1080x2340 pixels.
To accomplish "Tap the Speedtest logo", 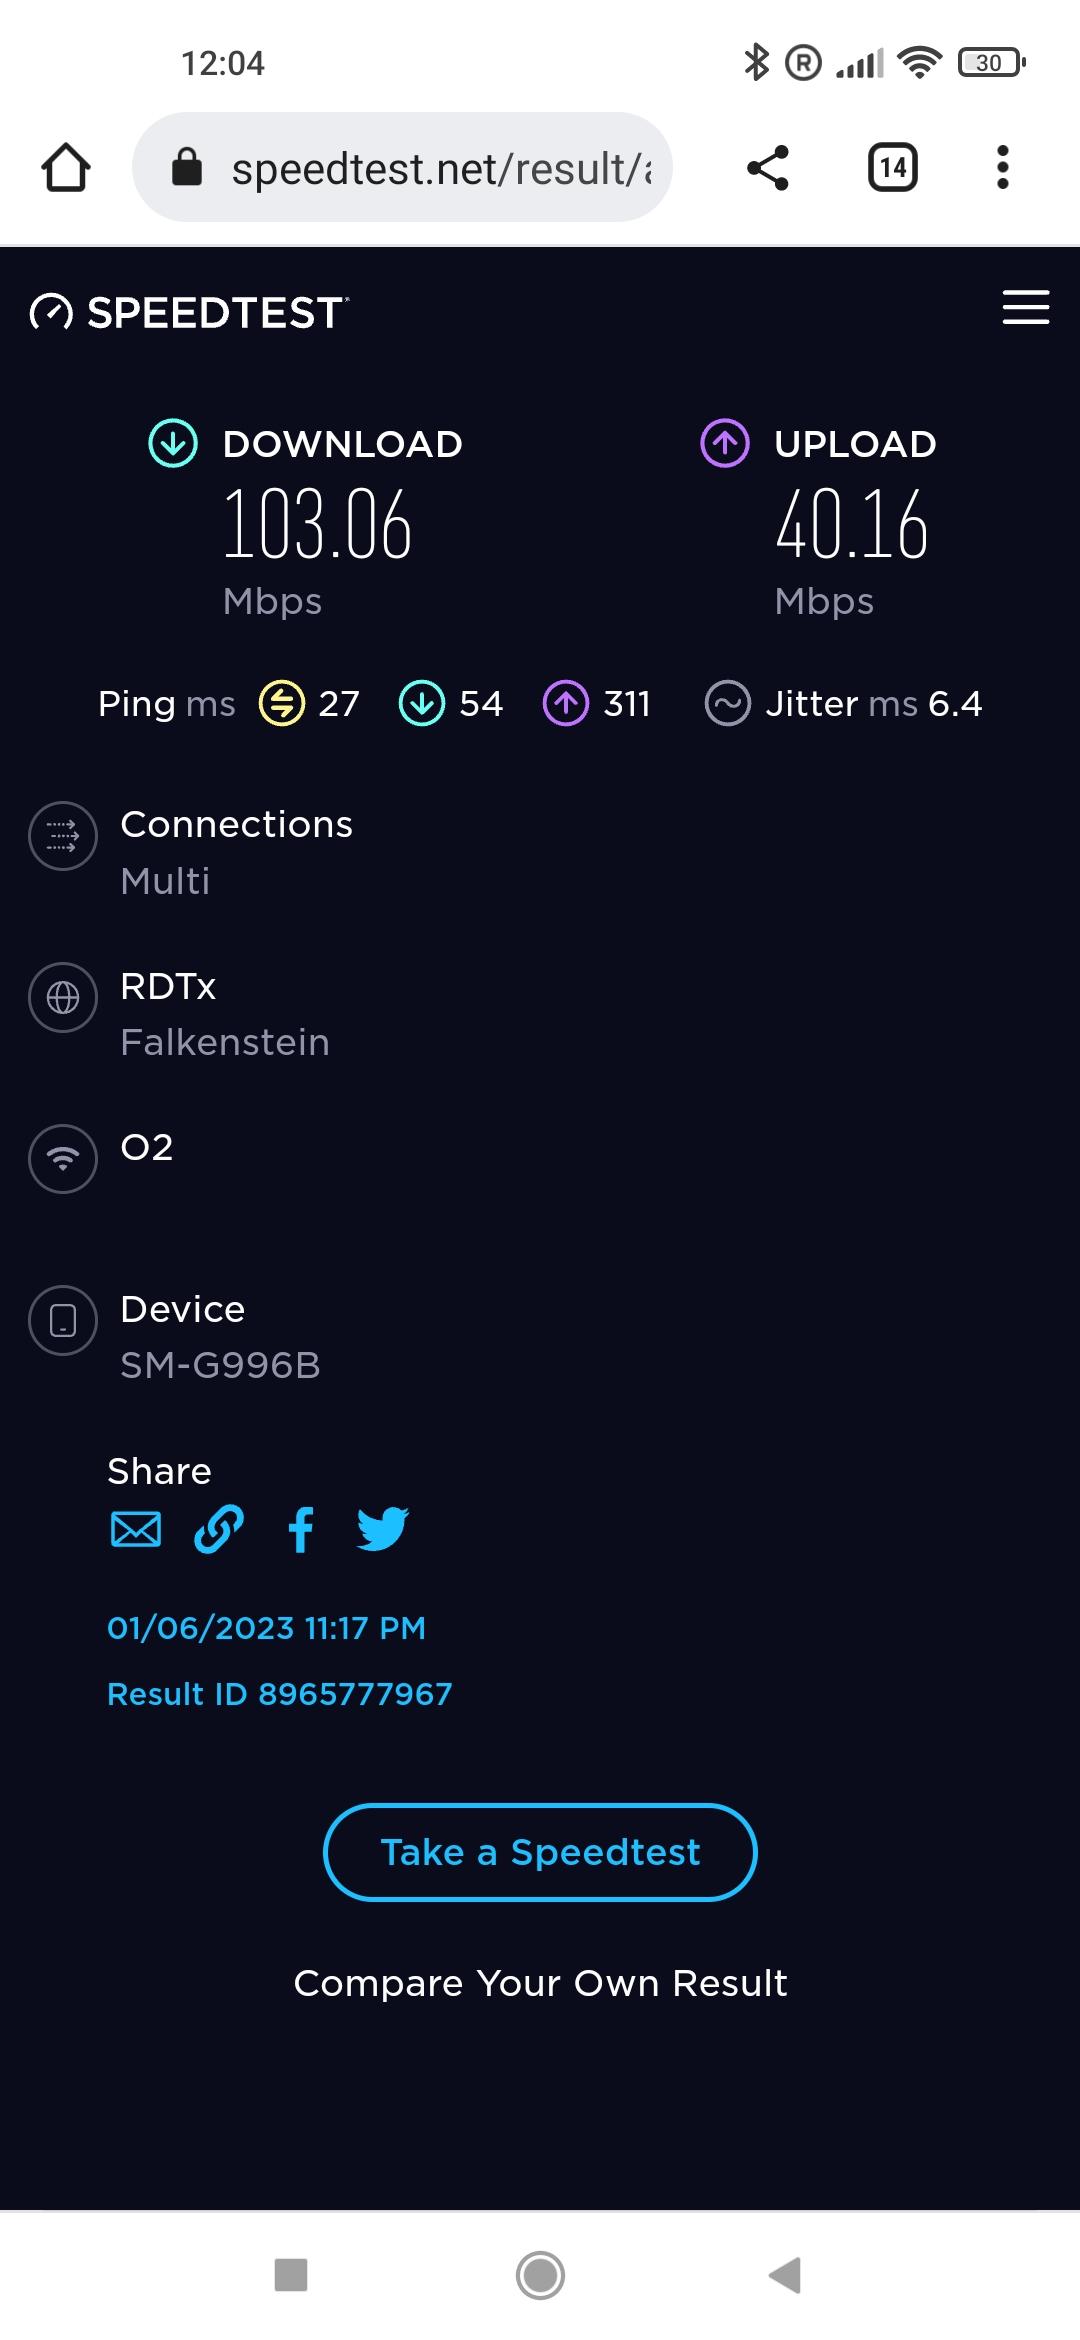I will tap(190, 312).
